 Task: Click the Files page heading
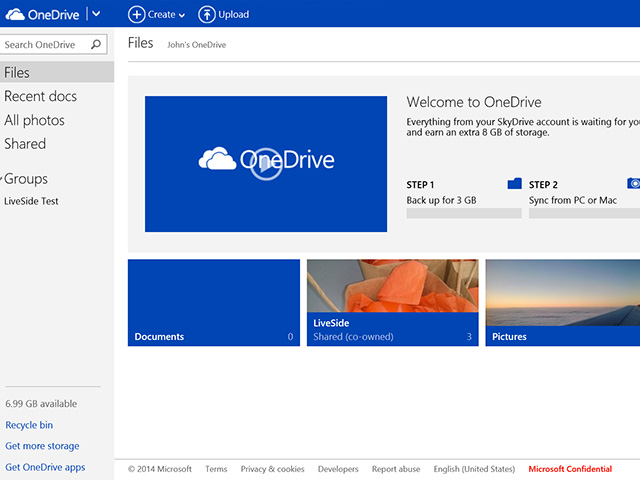(x=140, y=43)
